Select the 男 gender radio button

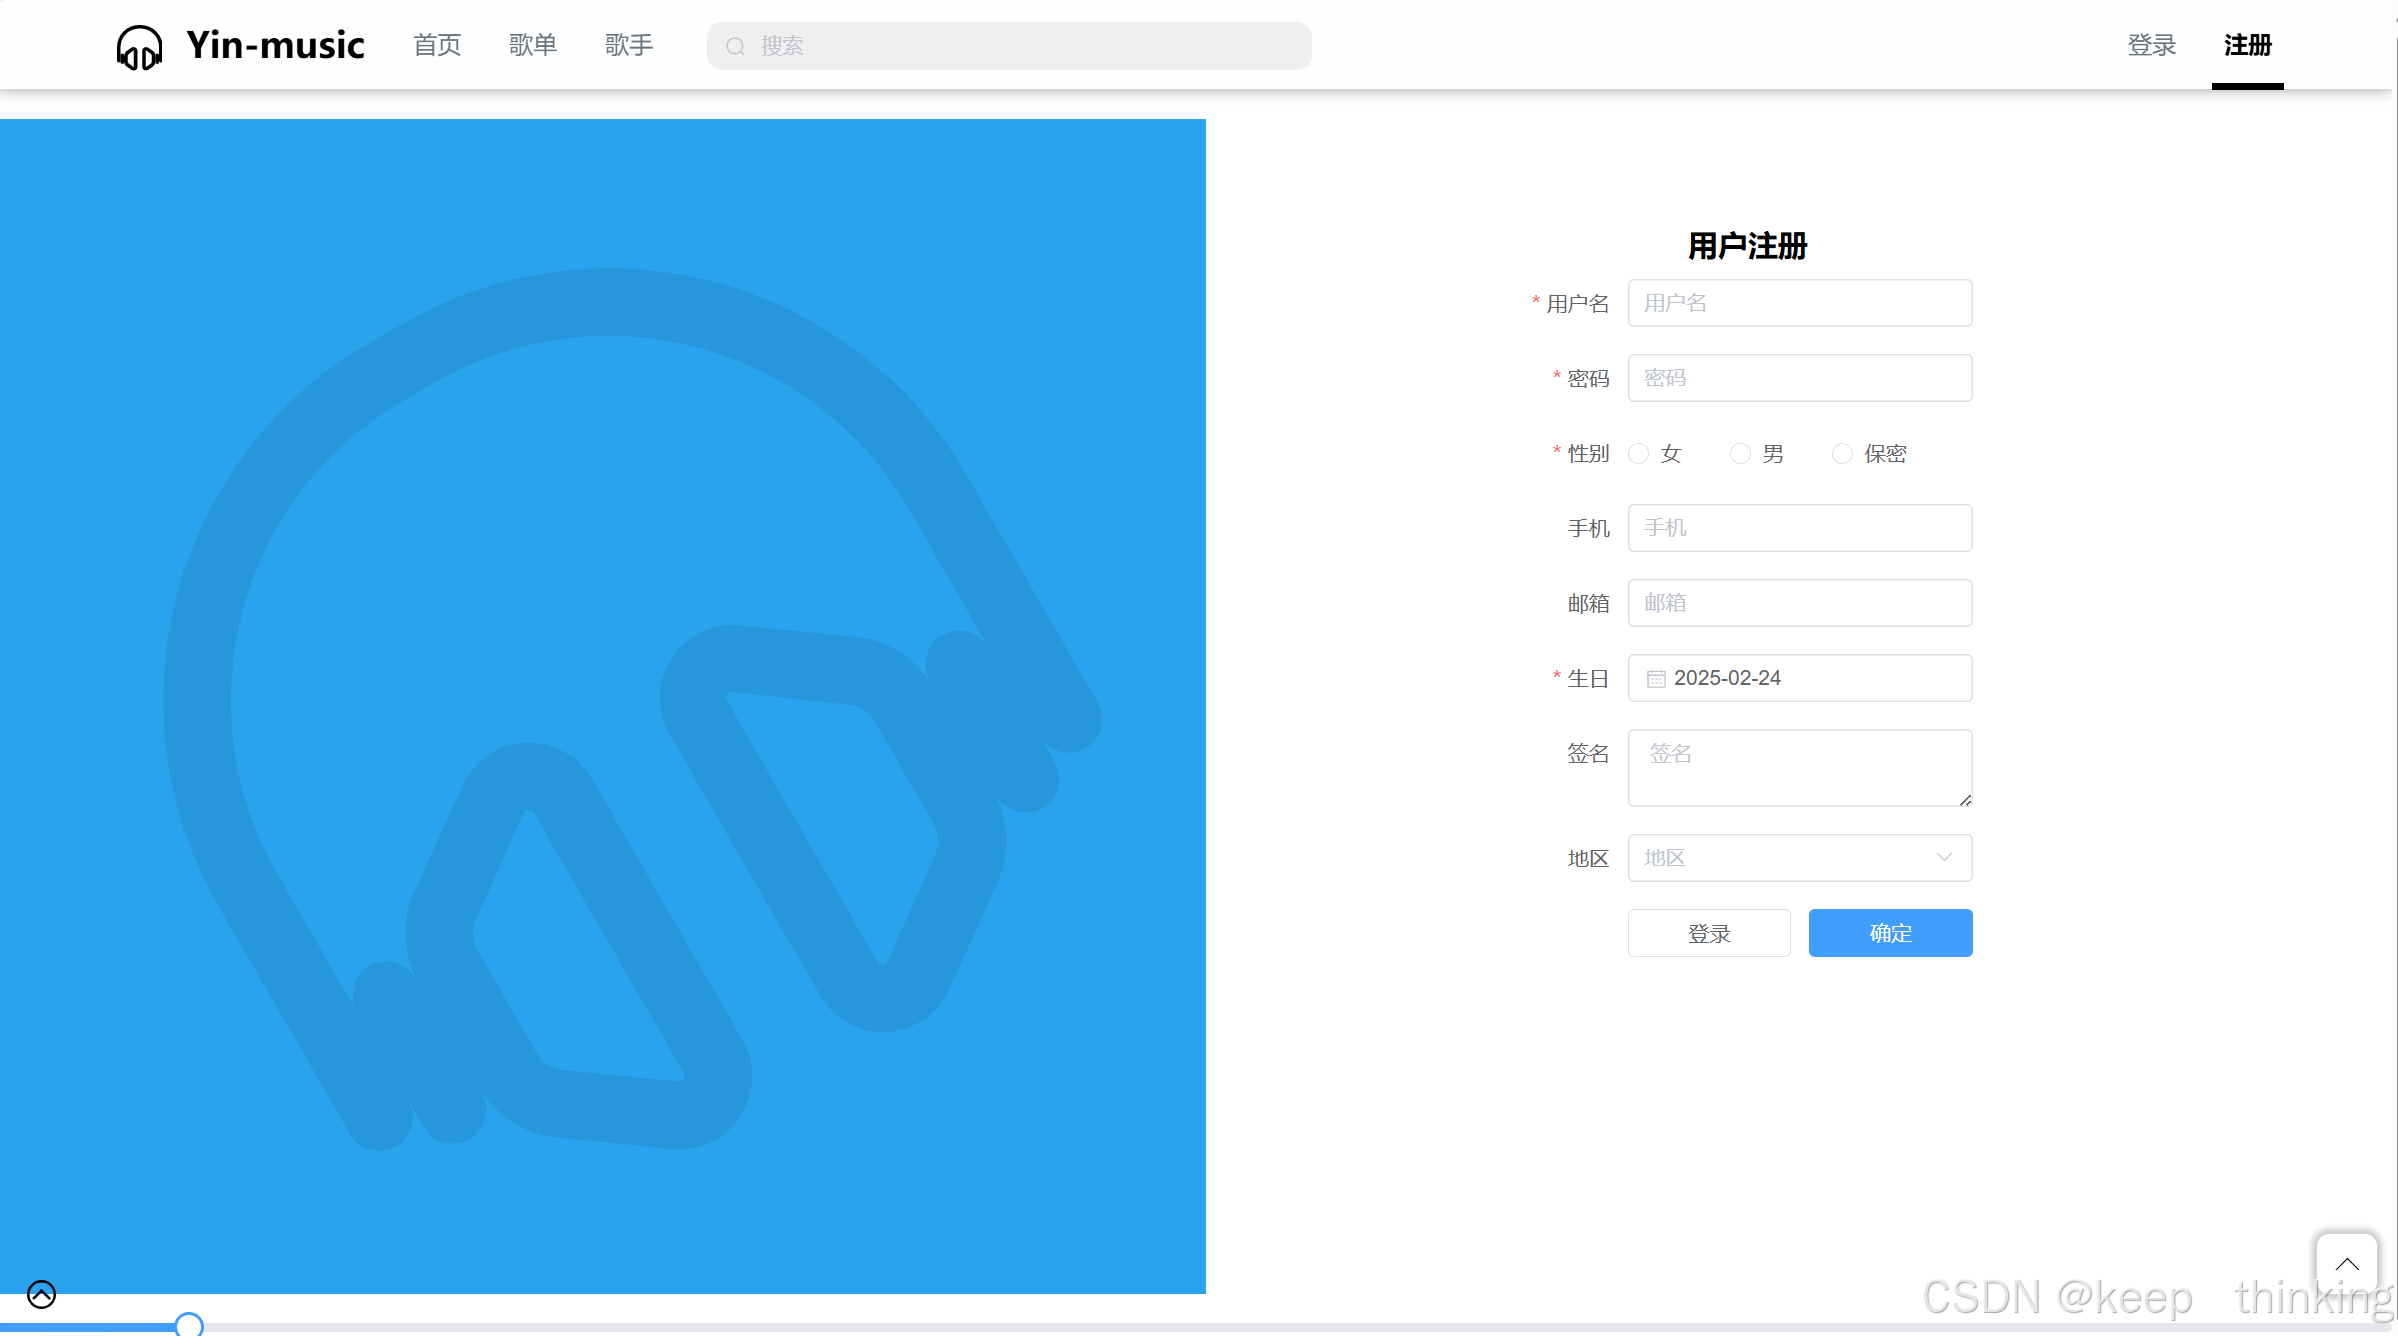1740,454
